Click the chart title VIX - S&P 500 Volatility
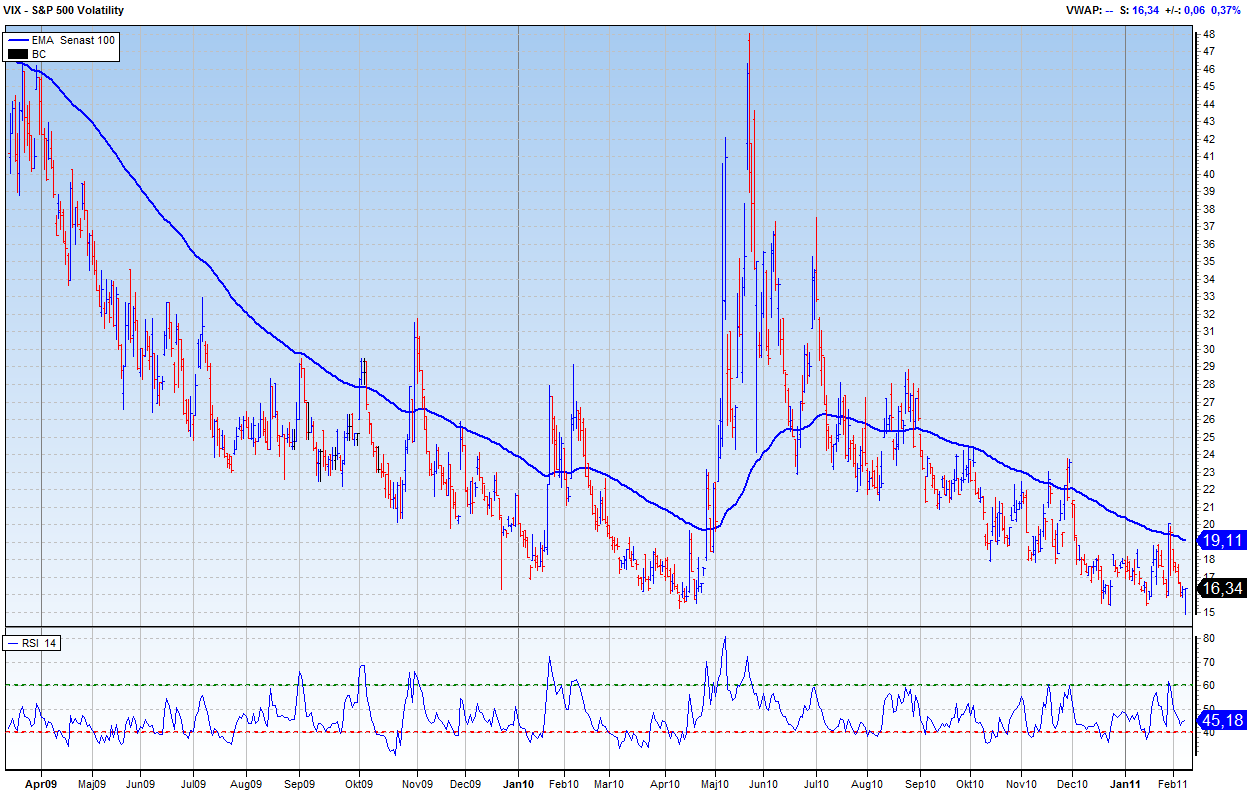This screenshot has height=791, width=1247. [x=63, y=10]
